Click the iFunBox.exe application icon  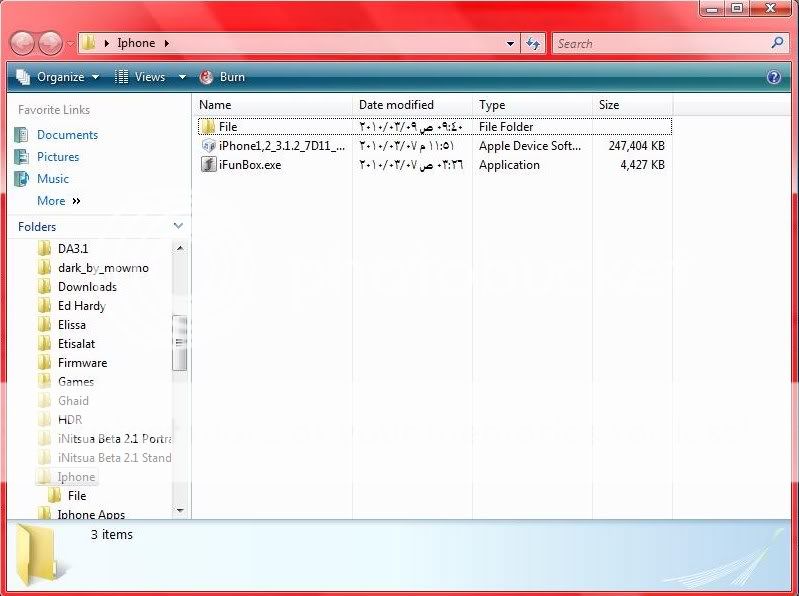click(x=208, y=165)
